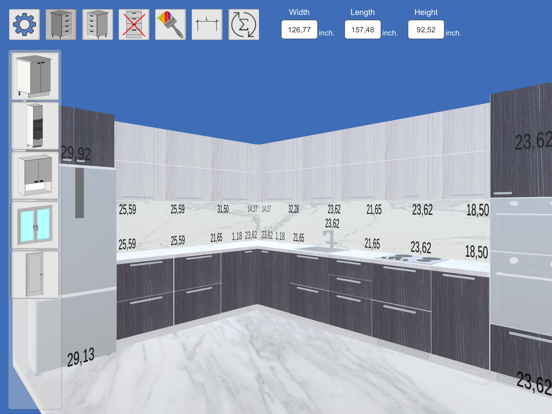Viewport: 552px width, 414px height.
Task: Click the lower 18,50 dimension label
Action: click(x=476, y=252)
